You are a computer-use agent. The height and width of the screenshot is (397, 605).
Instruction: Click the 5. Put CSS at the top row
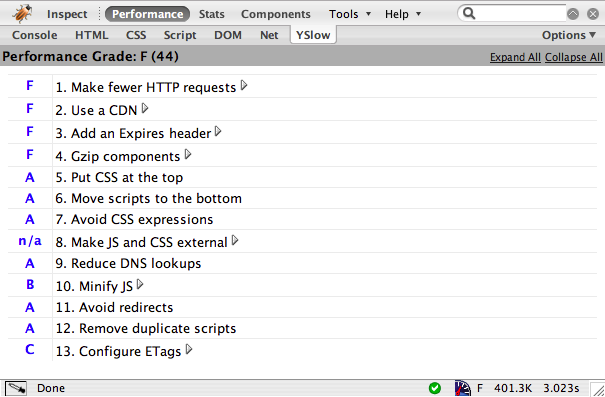302,177
